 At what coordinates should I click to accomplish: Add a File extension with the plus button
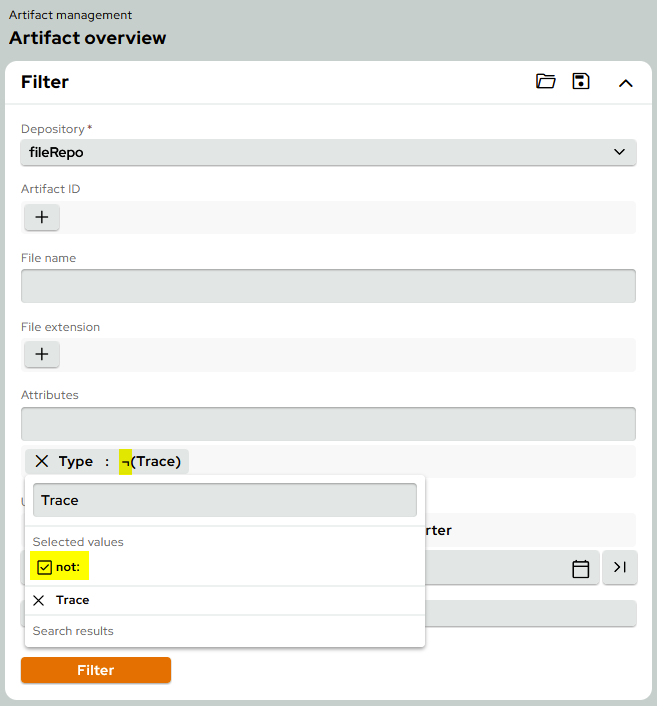pyautogui.click(x=42, y=355)
